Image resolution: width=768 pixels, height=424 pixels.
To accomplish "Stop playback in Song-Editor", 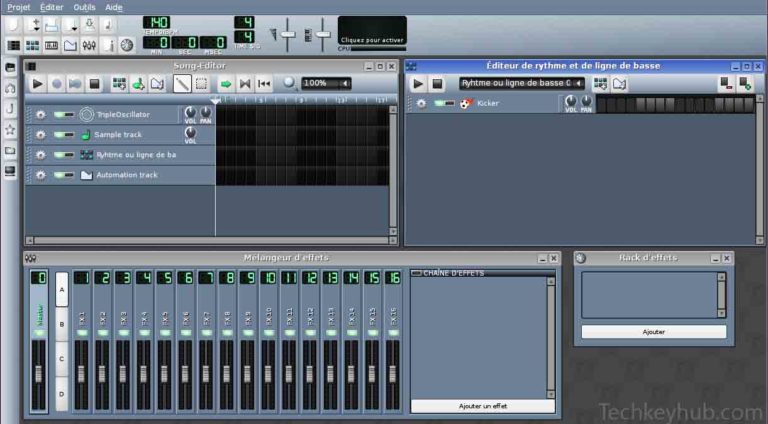I will point(95,84).
